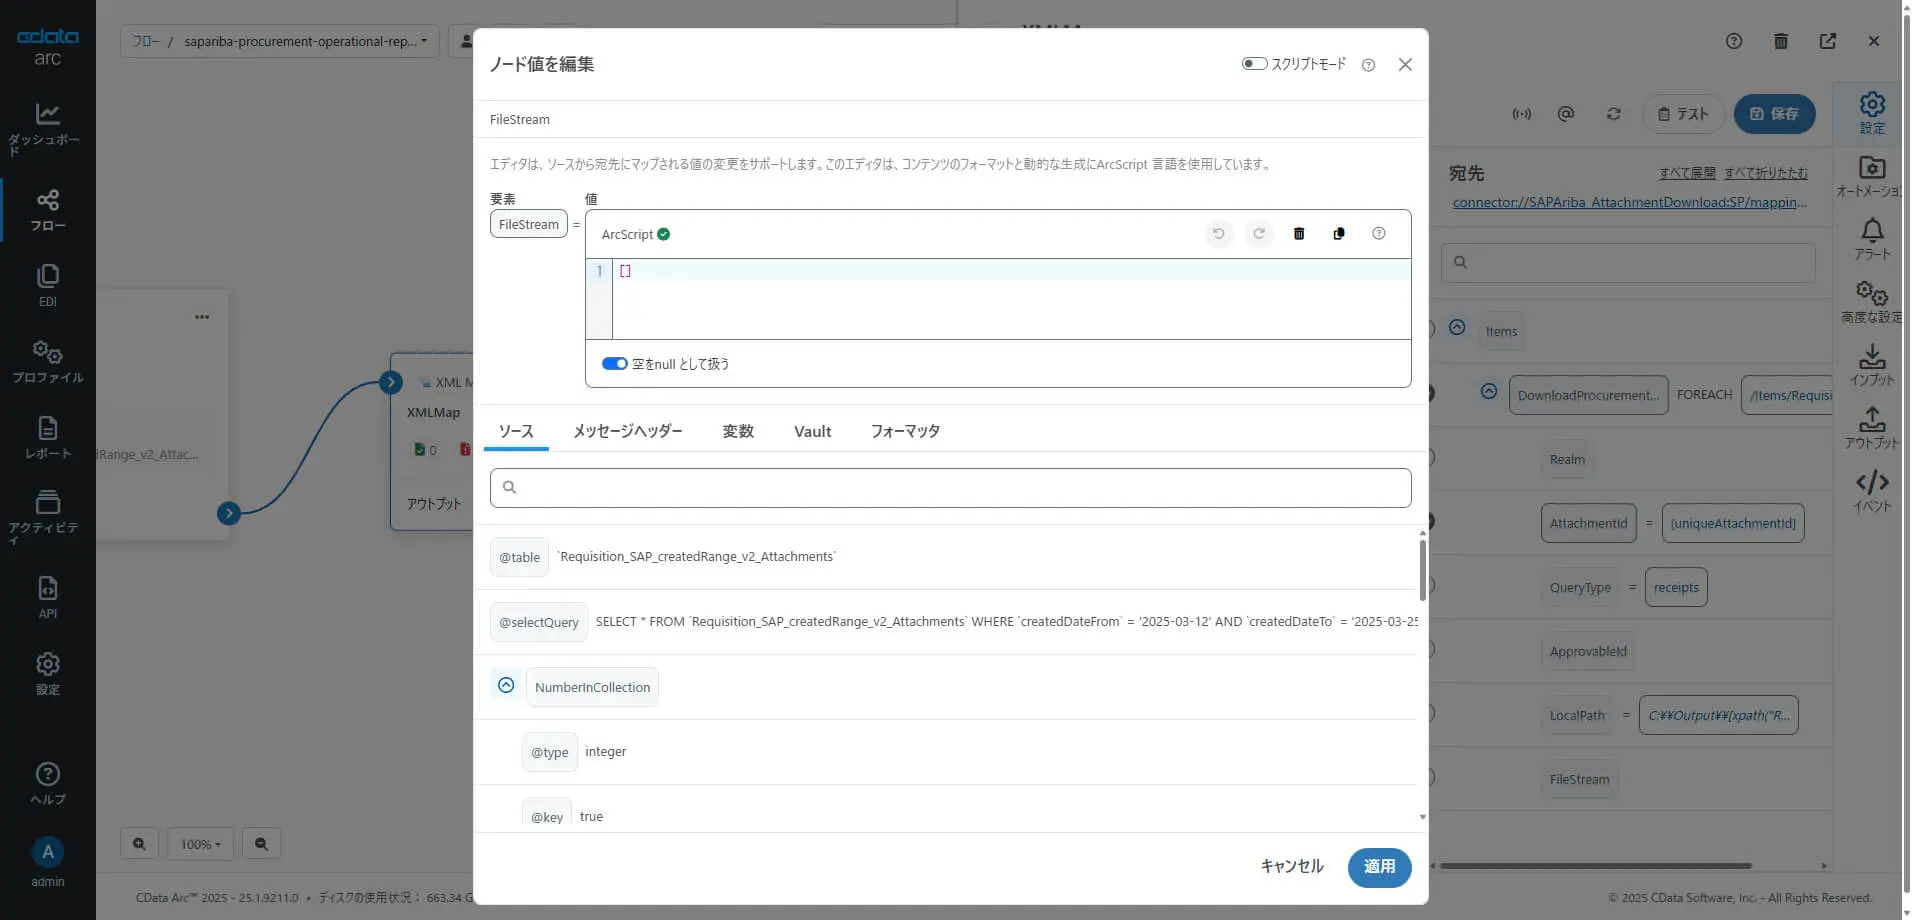This screenshot has height=920, width=1912.
Task: Close the ノード値を編集 dialog
Action: [x=1405, y=65]
